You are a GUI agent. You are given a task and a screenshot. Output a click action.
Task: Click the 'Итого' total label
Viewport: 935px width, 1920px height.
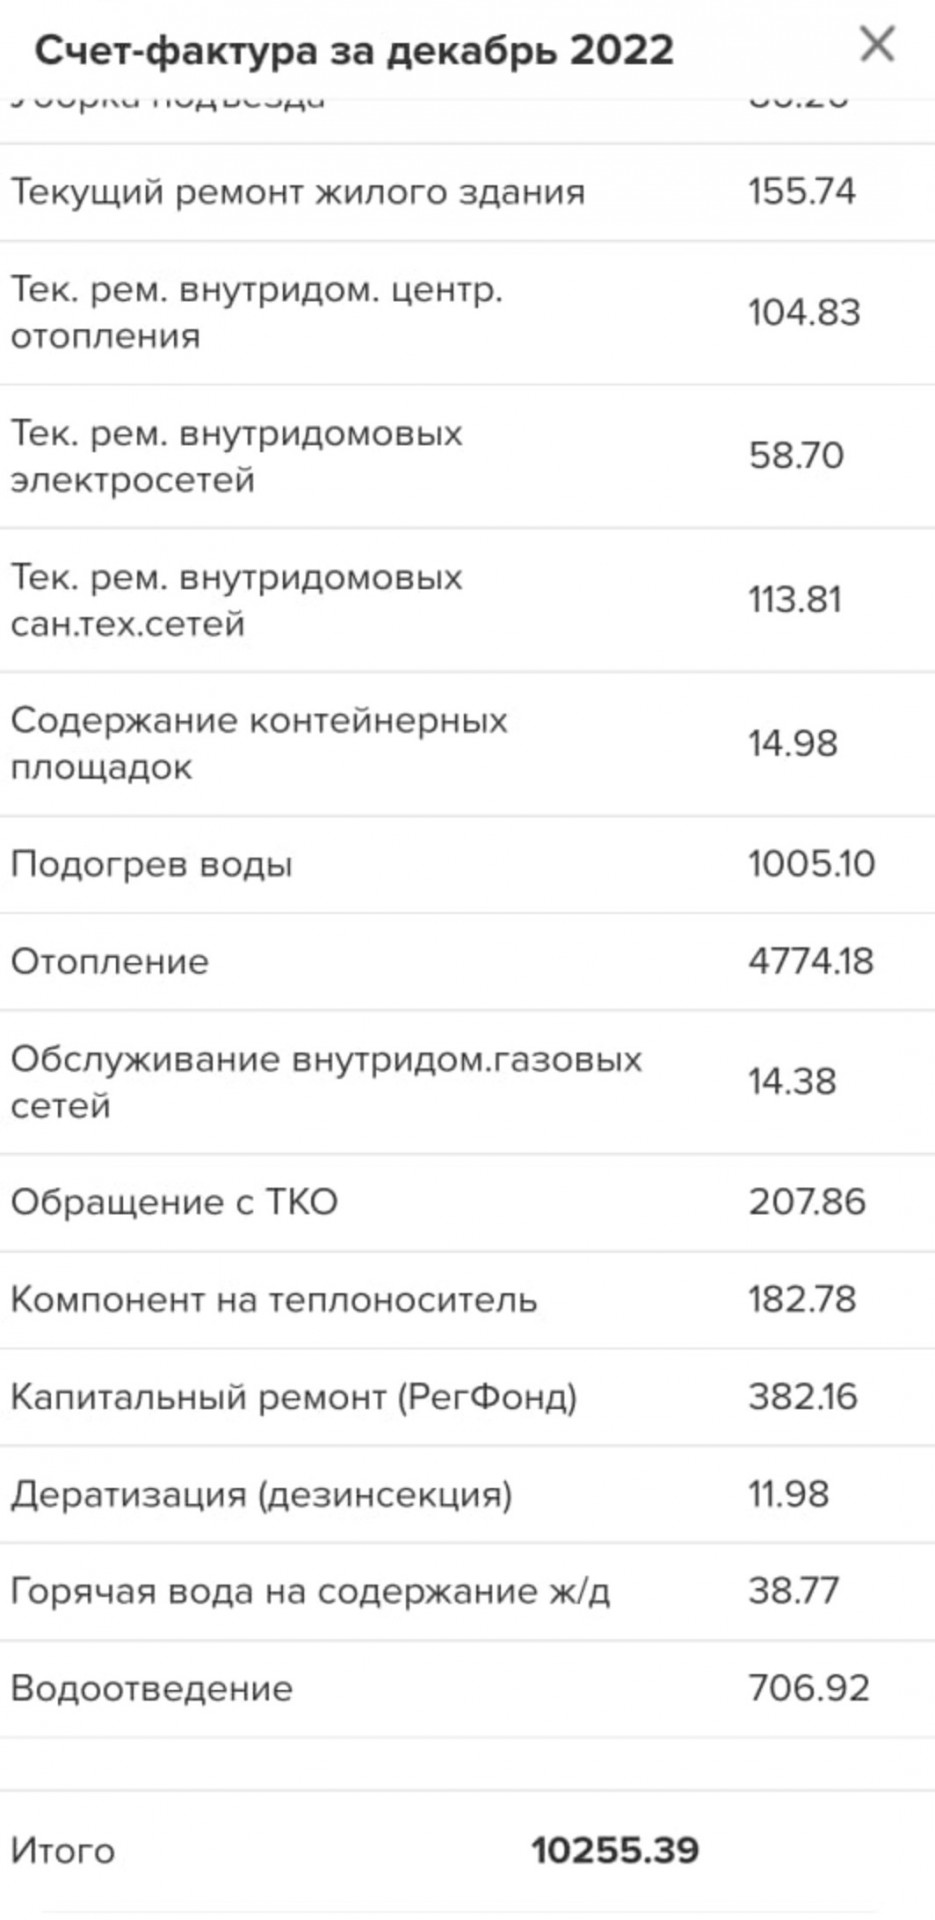[62, 1851]
